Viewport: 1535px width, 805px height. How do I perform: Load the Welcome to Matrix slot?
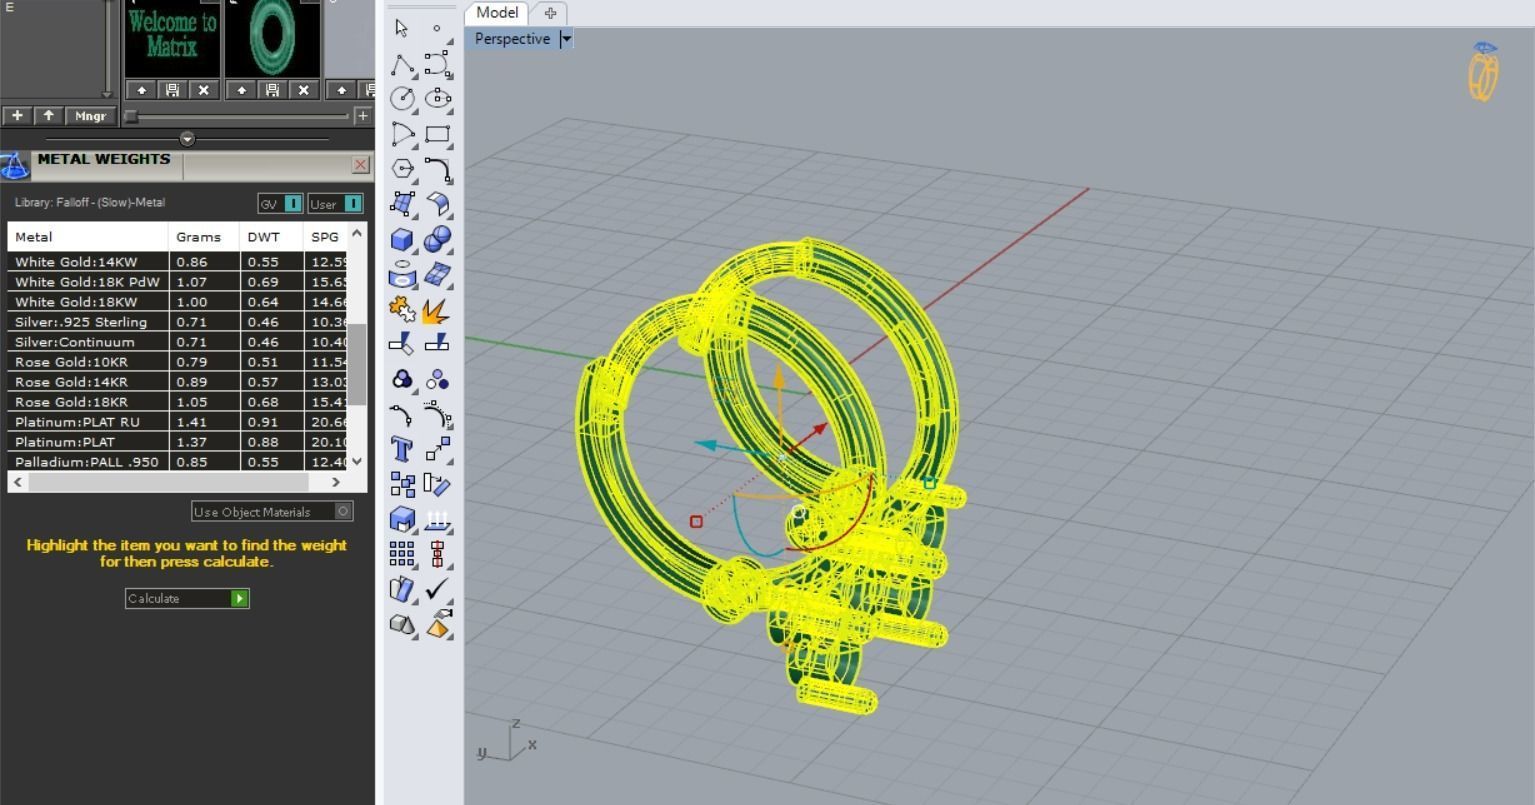142,90
